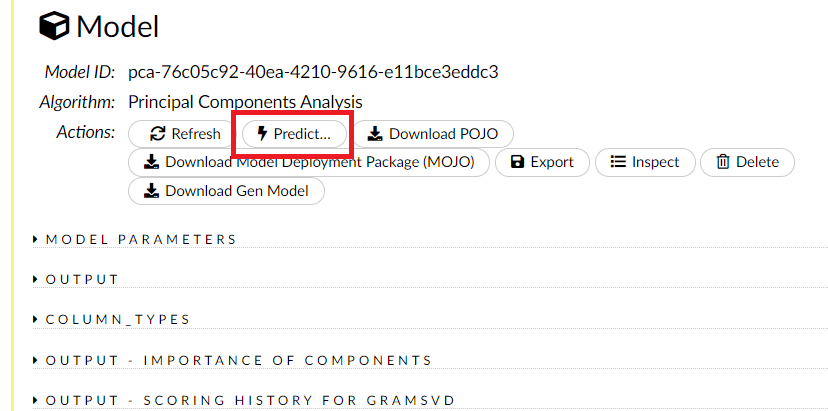Click the Refresh arrows icon
This screenshot has width=828, height=411.
point(158,134)
